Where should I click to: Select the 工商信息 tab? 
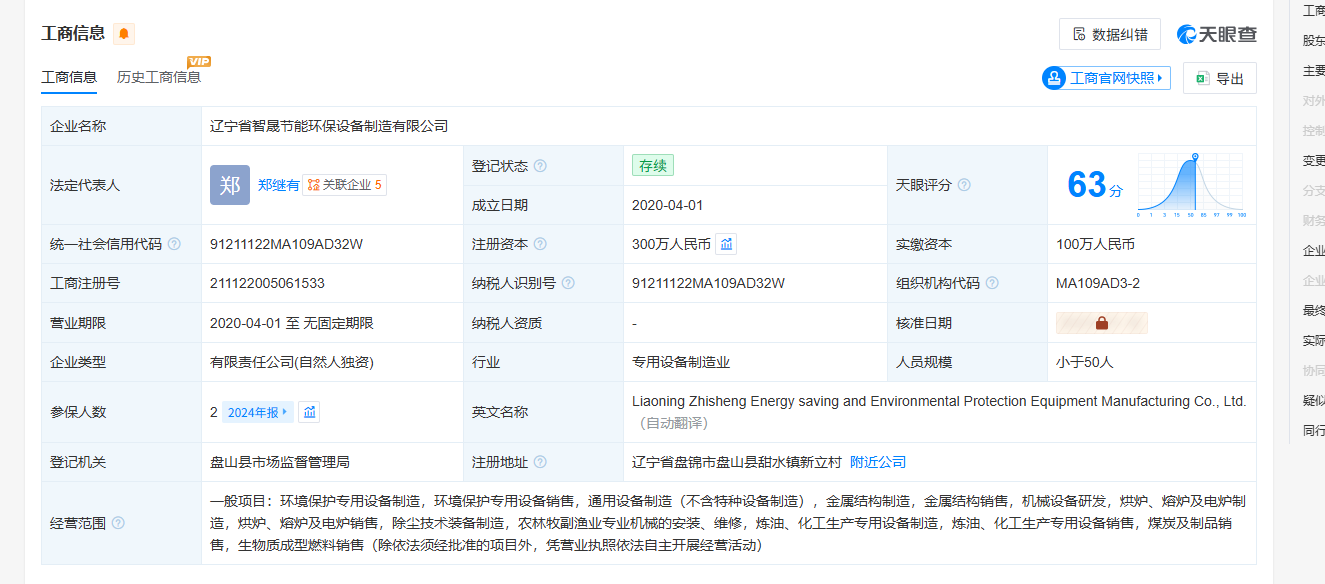tap(69, 77)
